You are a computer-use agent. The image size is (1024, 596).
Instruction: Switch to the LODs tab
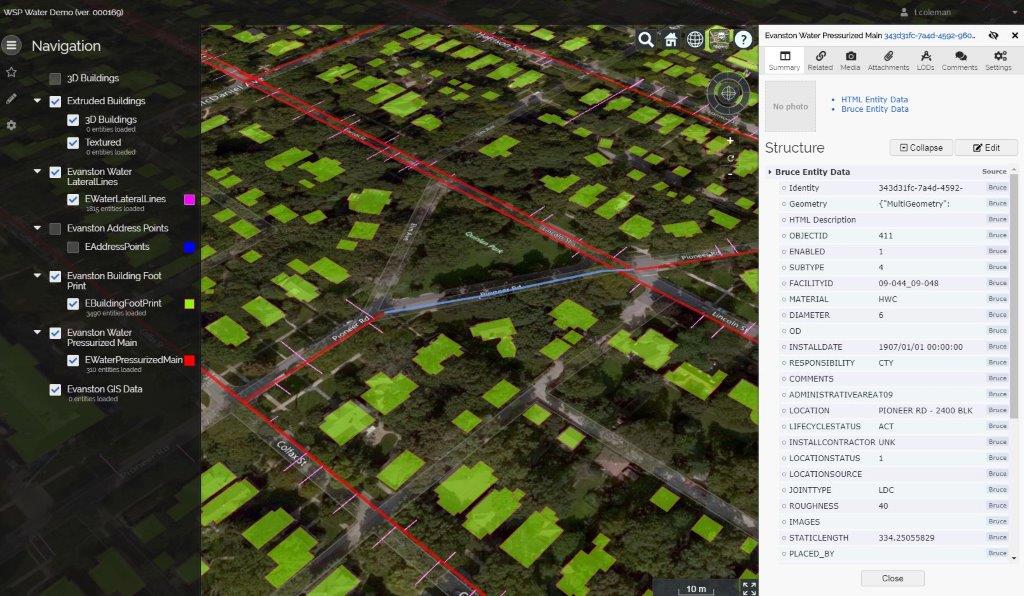pyautogui.click(x=925, y=57)
